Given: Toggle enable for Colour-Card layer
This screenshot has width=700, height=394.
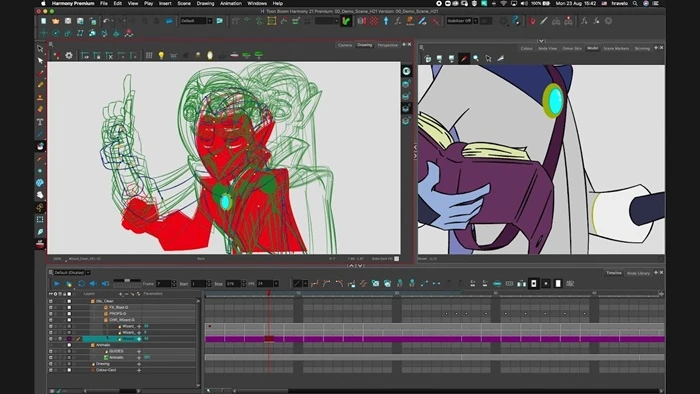Looking at the screenshot, I should (50, 370).
